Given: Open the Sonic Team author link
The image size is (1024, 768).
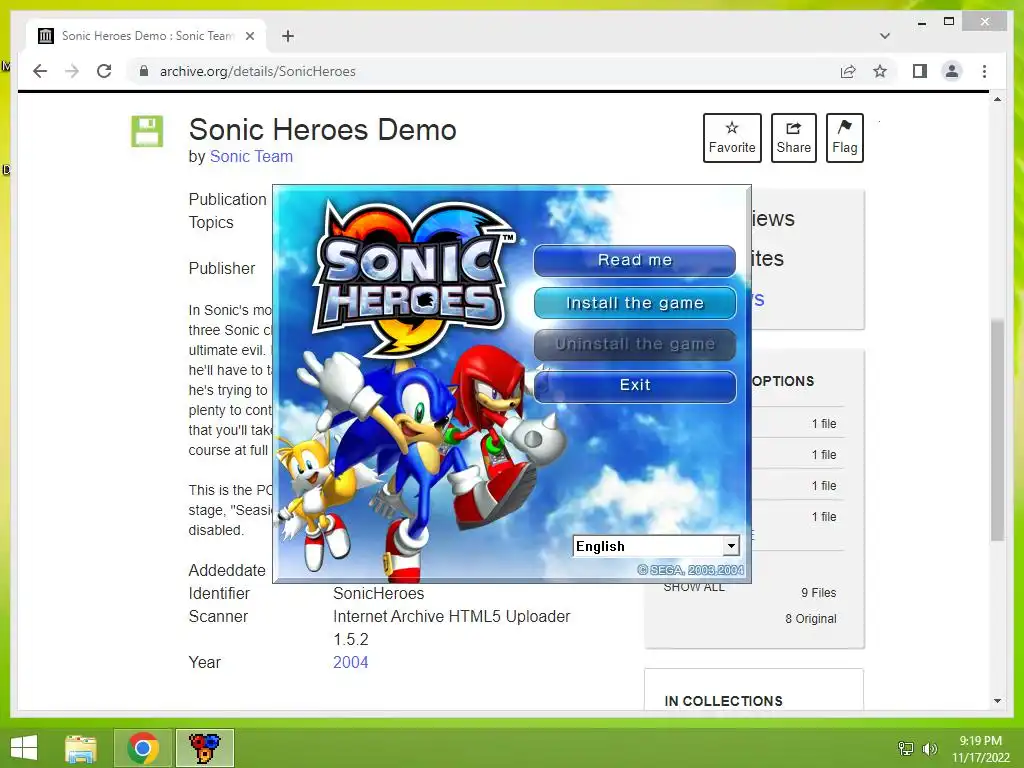Looking at the screenshot, I should [x=251, y=157].
